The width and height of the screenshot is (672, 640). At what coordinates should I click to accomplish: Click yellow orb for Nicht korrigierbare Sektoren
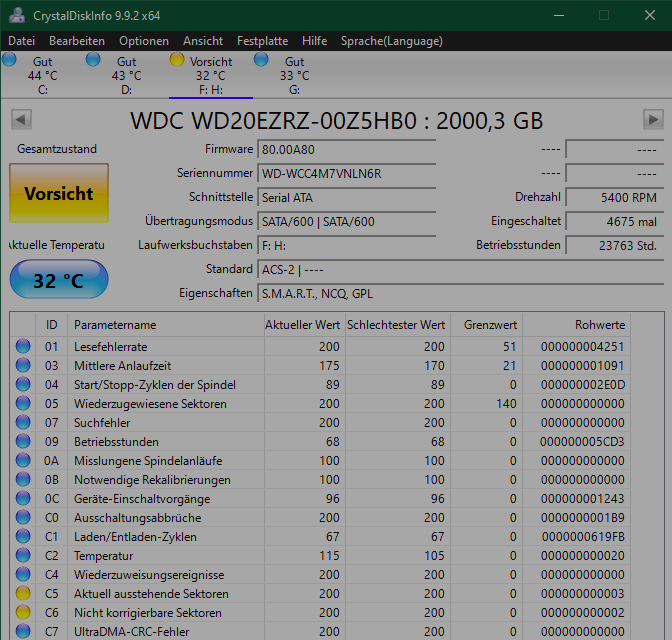point(23,613)
